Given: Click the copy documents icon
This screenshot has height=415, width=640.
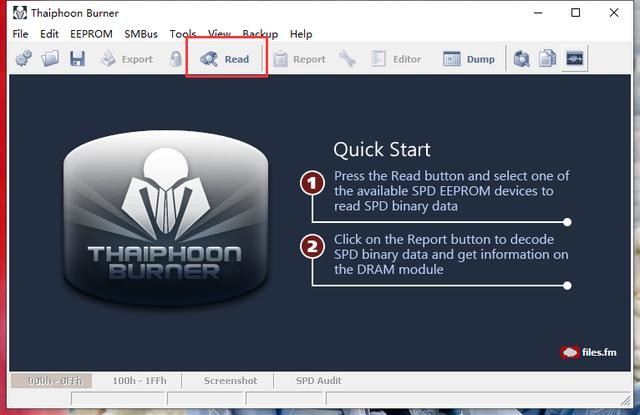Looking at the screenshot, I should pyautogui.click(x=547, y=59).
